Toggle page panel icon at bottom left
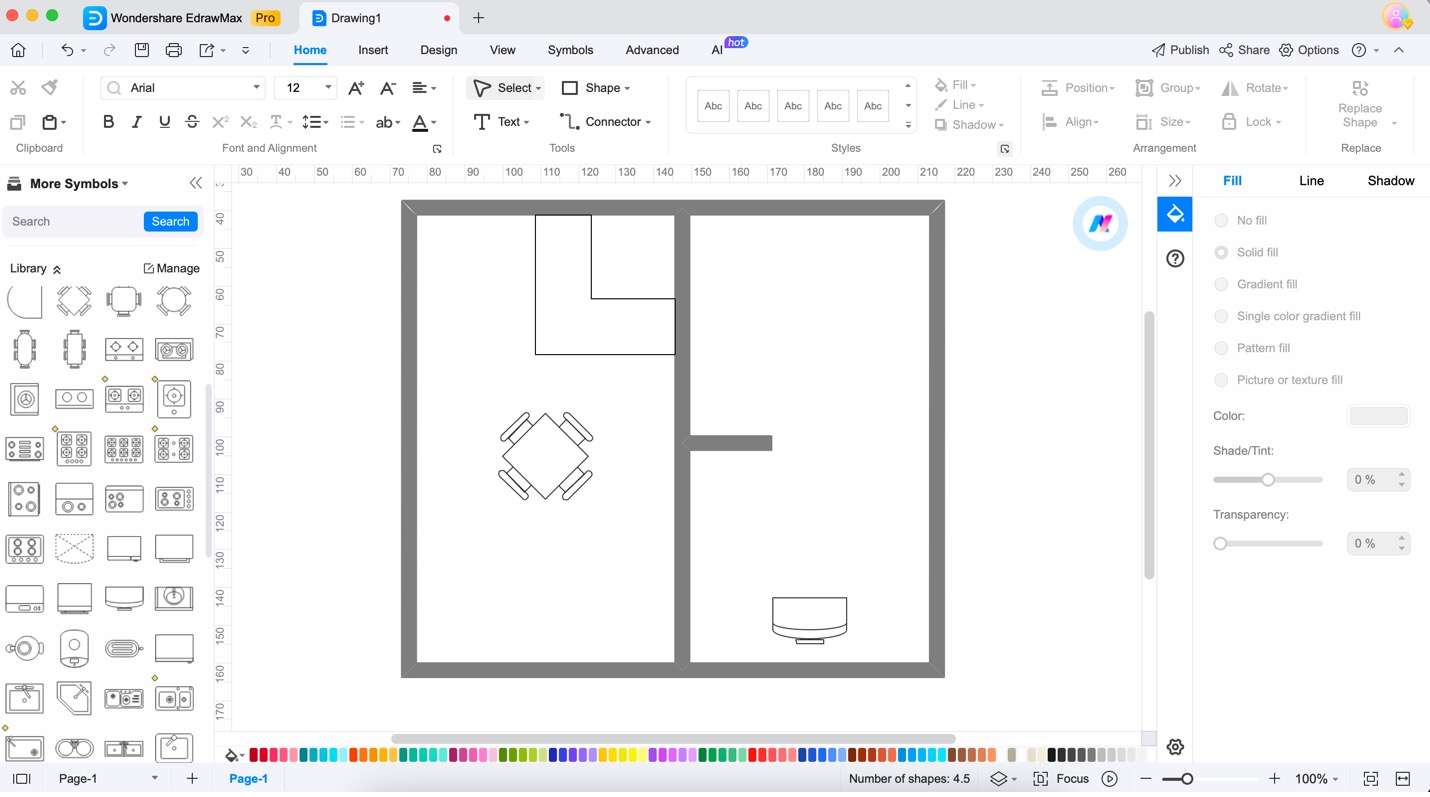 21,778
